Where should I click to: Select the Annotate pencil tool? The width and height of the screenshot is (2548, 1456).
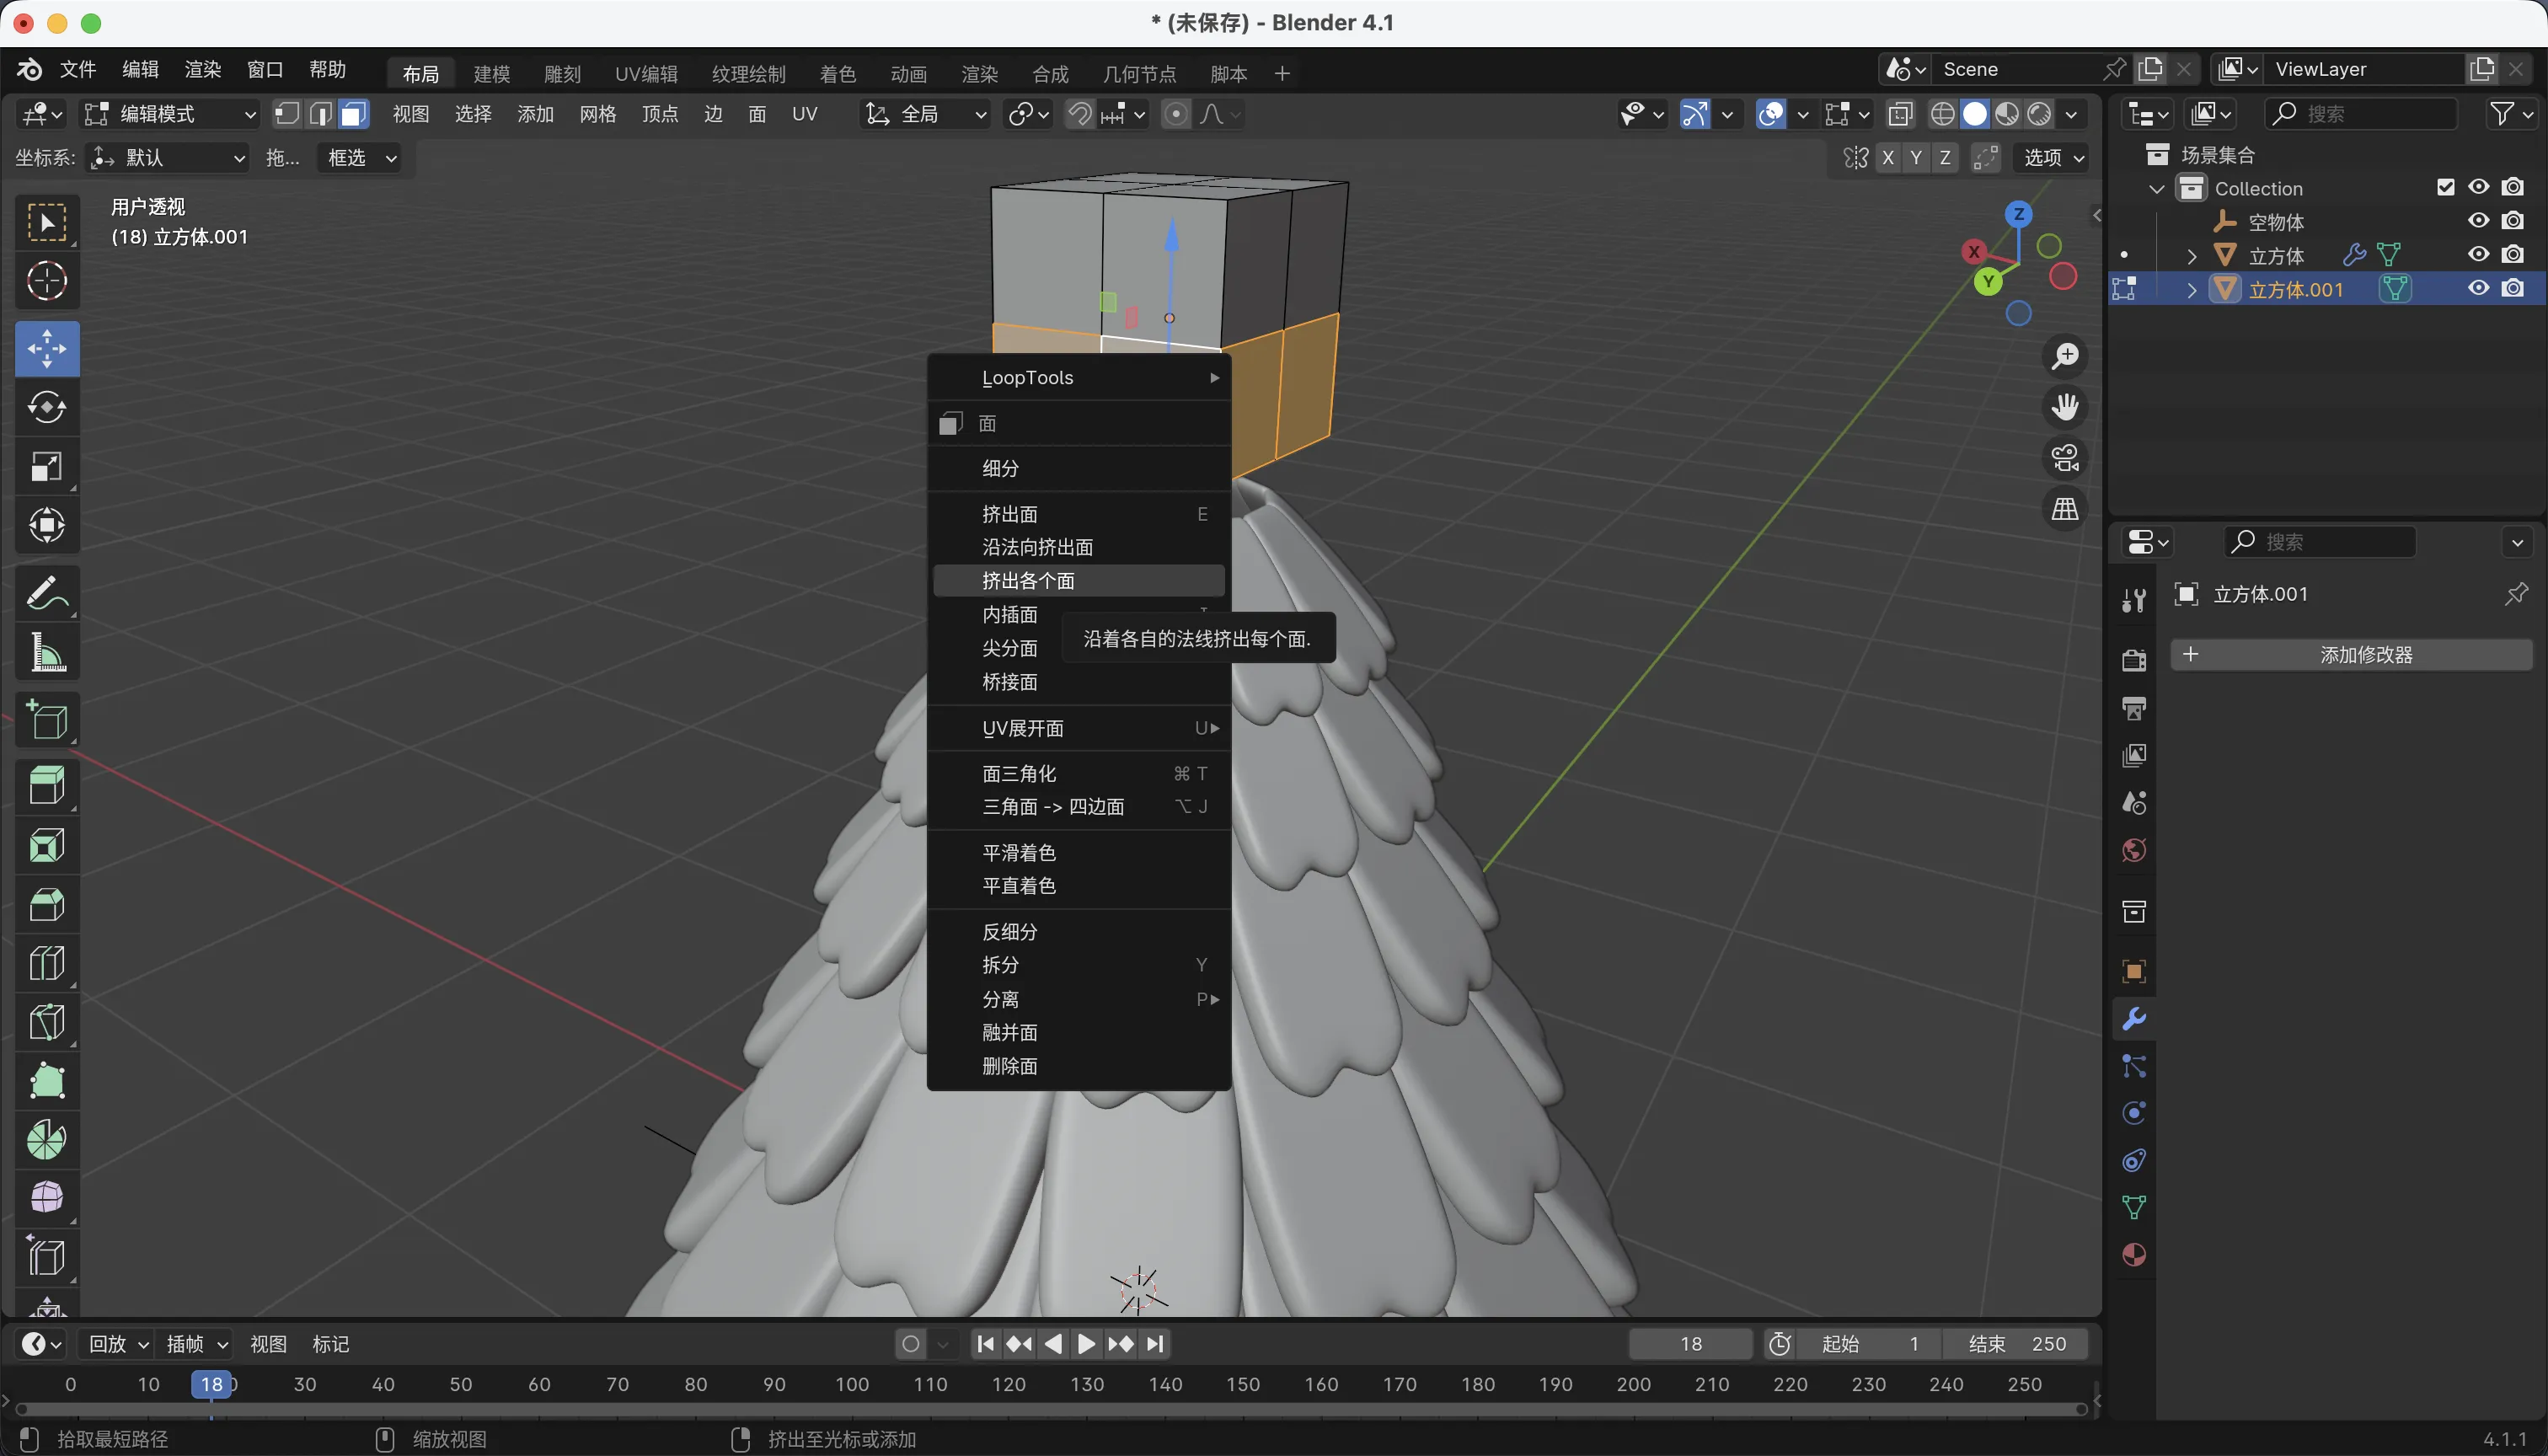(x=46, y=593)
